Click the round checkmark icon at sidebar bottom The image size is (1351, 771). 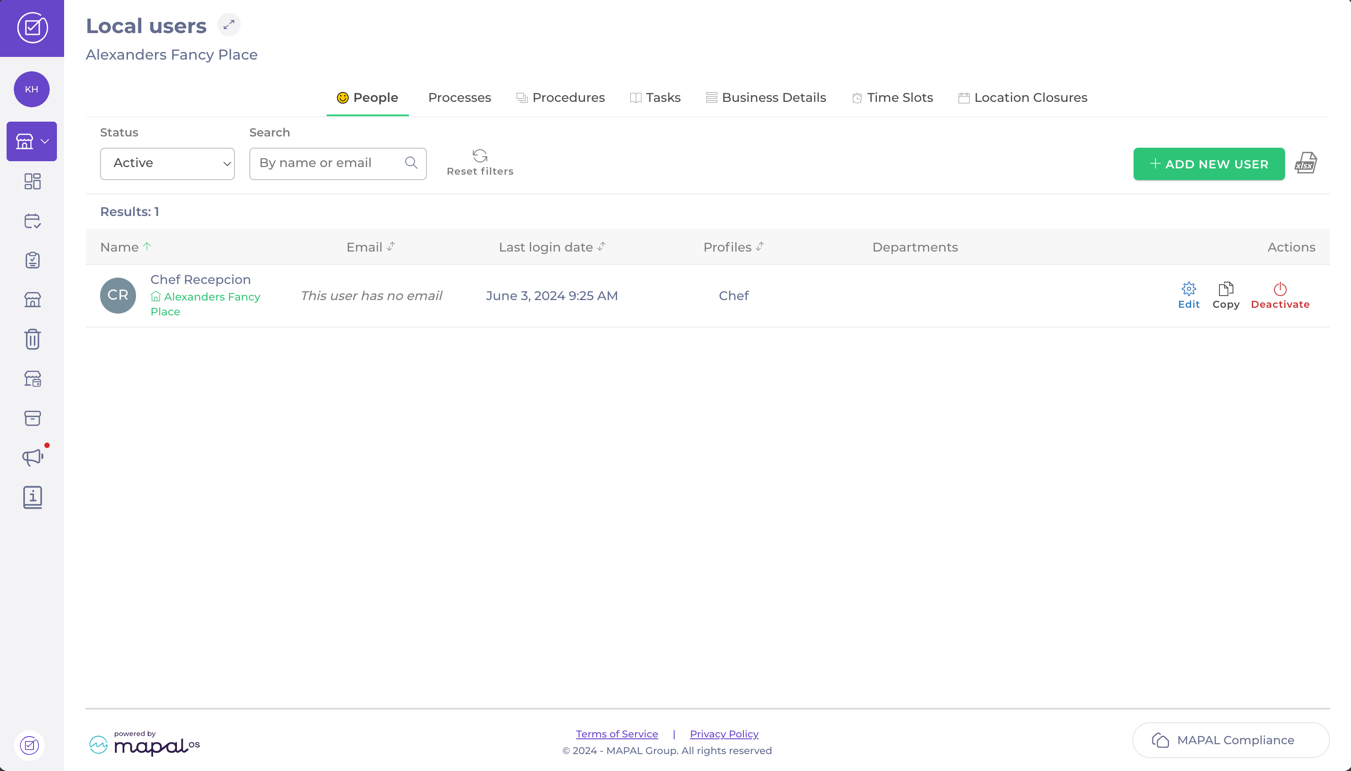point(30,745)
